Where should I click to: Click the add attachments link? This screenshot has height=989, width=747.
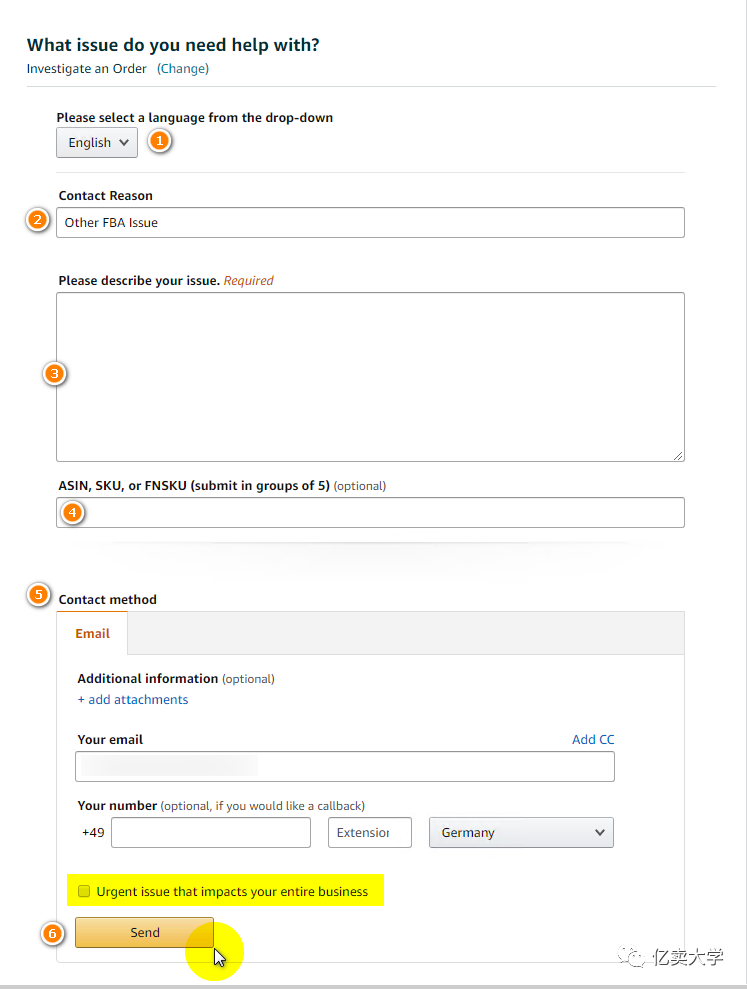click(133, 700)
